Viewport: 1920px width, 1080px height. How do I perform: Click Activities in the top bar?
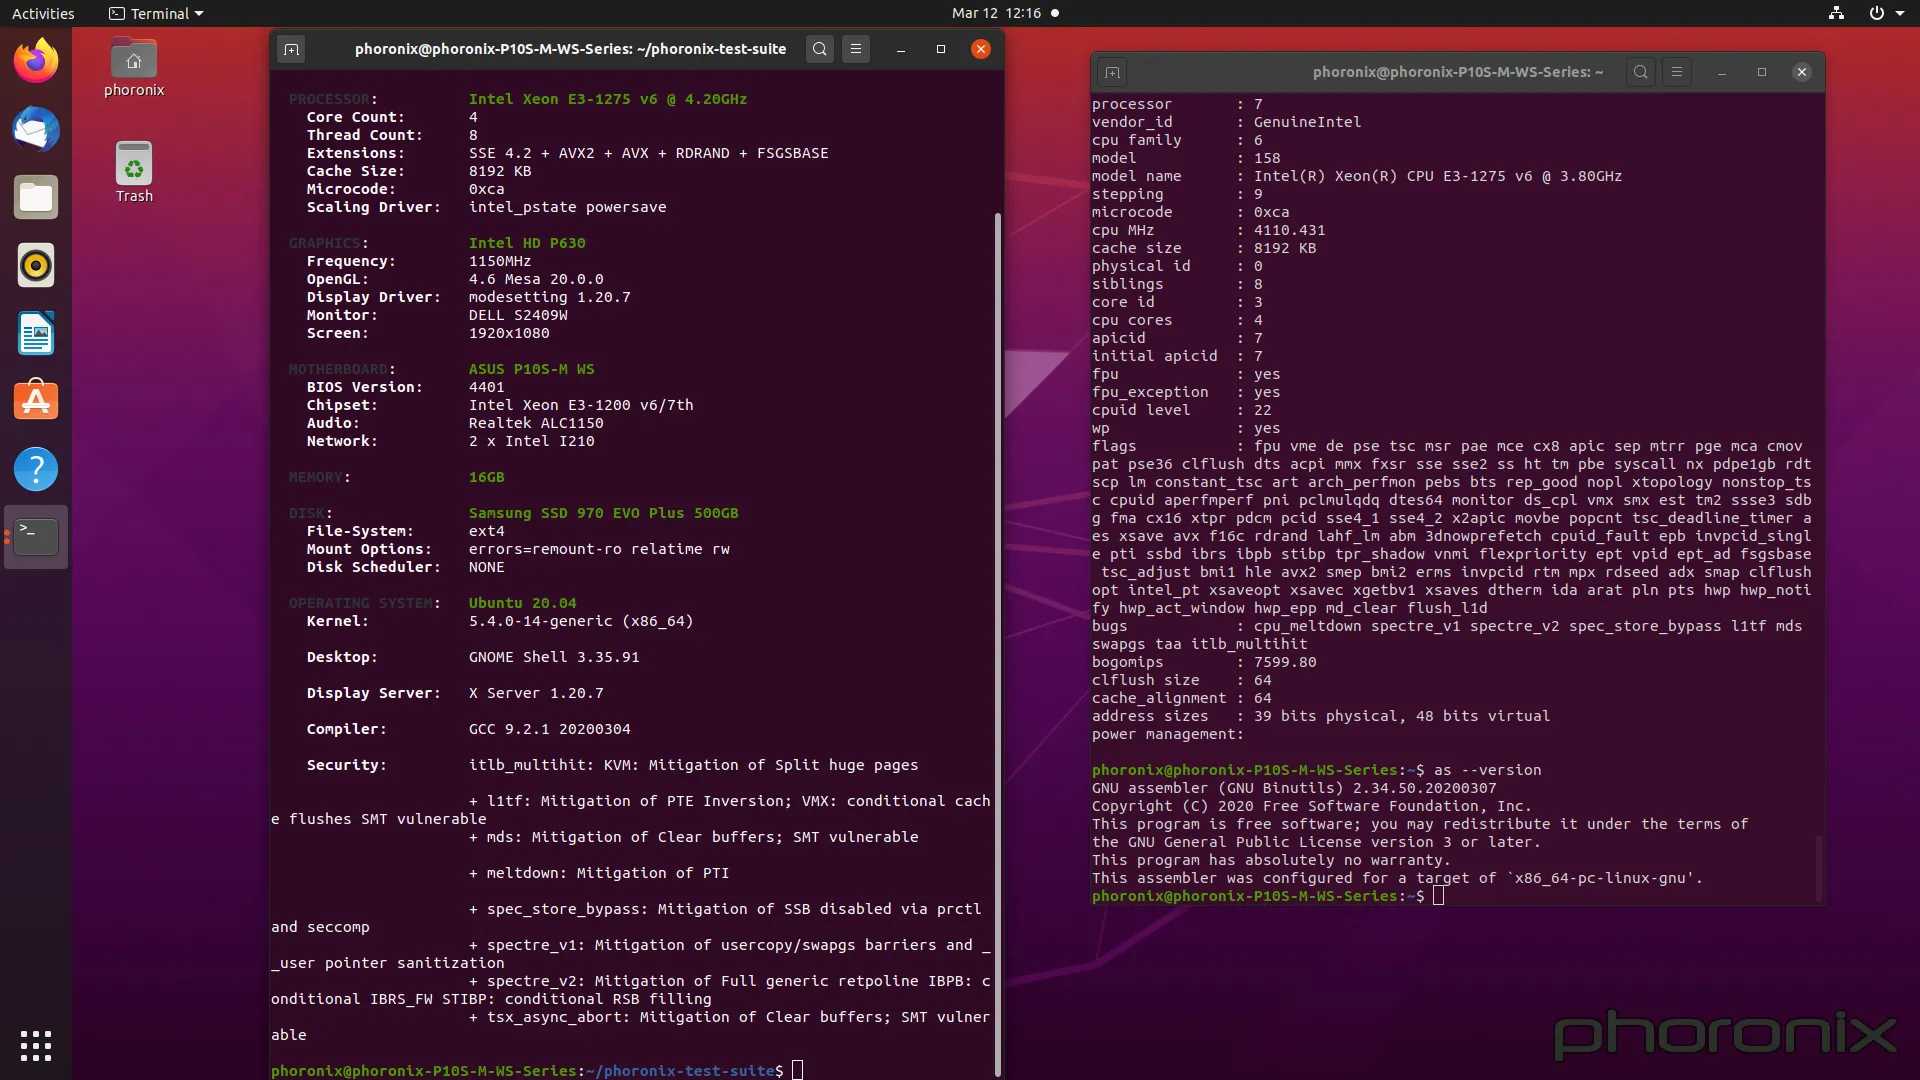click(x=43, y=13)
